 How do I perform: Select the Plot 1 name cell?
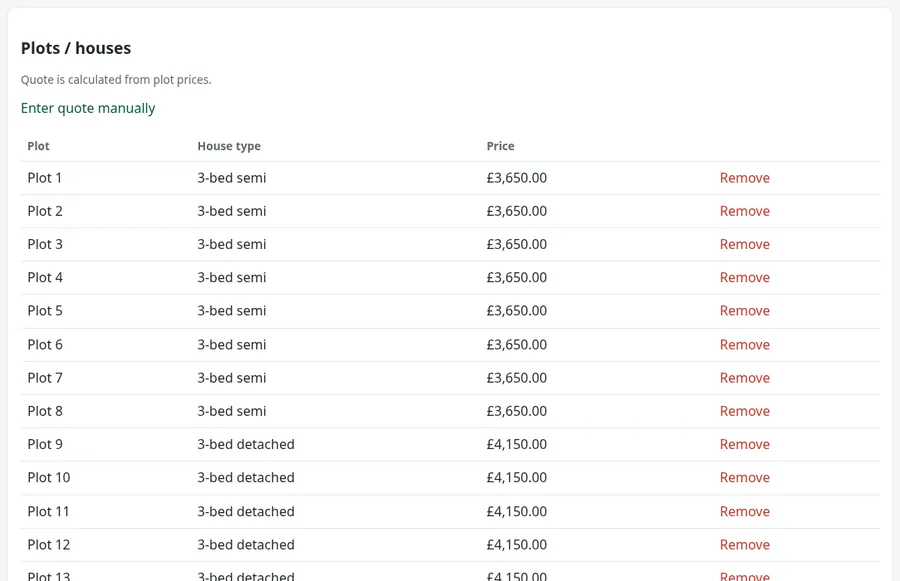tap(45, 178)
